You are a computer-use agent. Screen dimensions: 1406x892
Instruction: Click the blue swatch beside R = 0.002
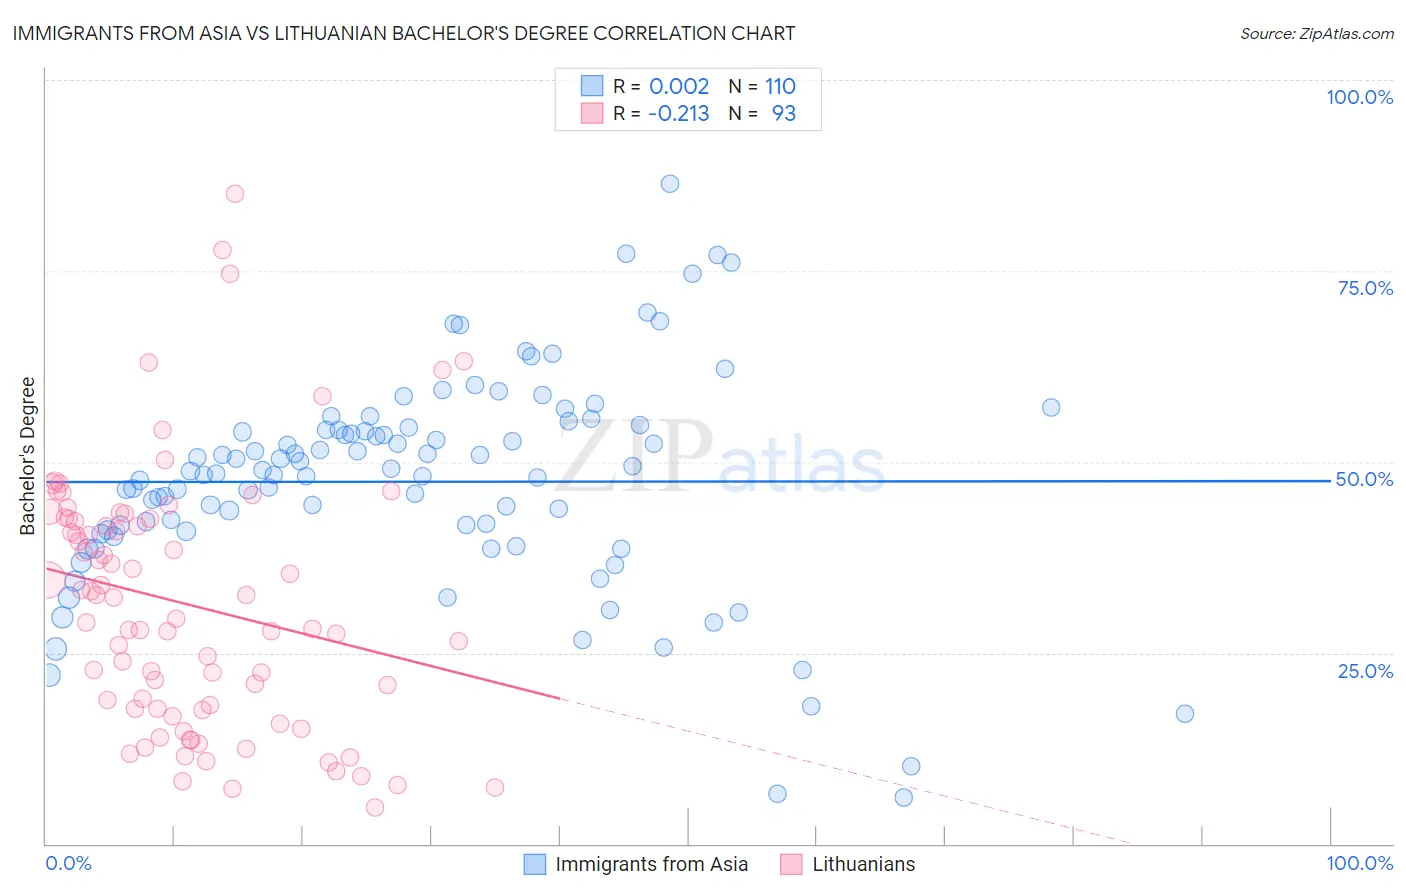coord(592,86)
